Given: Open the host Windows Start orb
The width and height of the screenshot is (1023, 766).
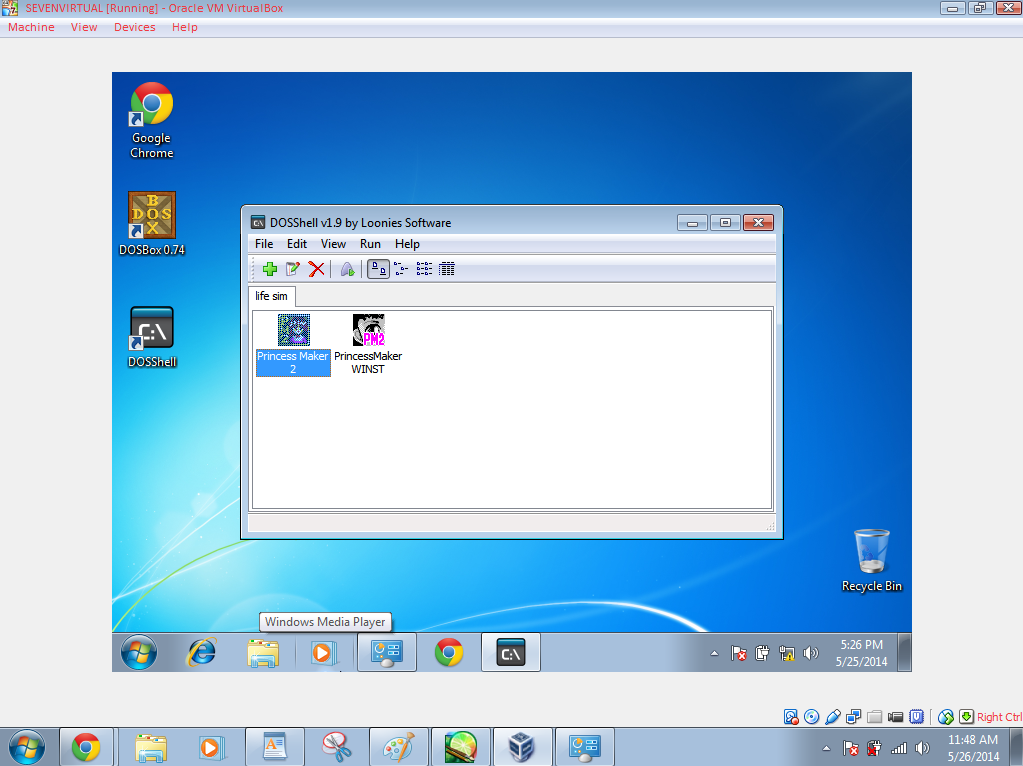Looking at the screenshot, I should 26,747.
